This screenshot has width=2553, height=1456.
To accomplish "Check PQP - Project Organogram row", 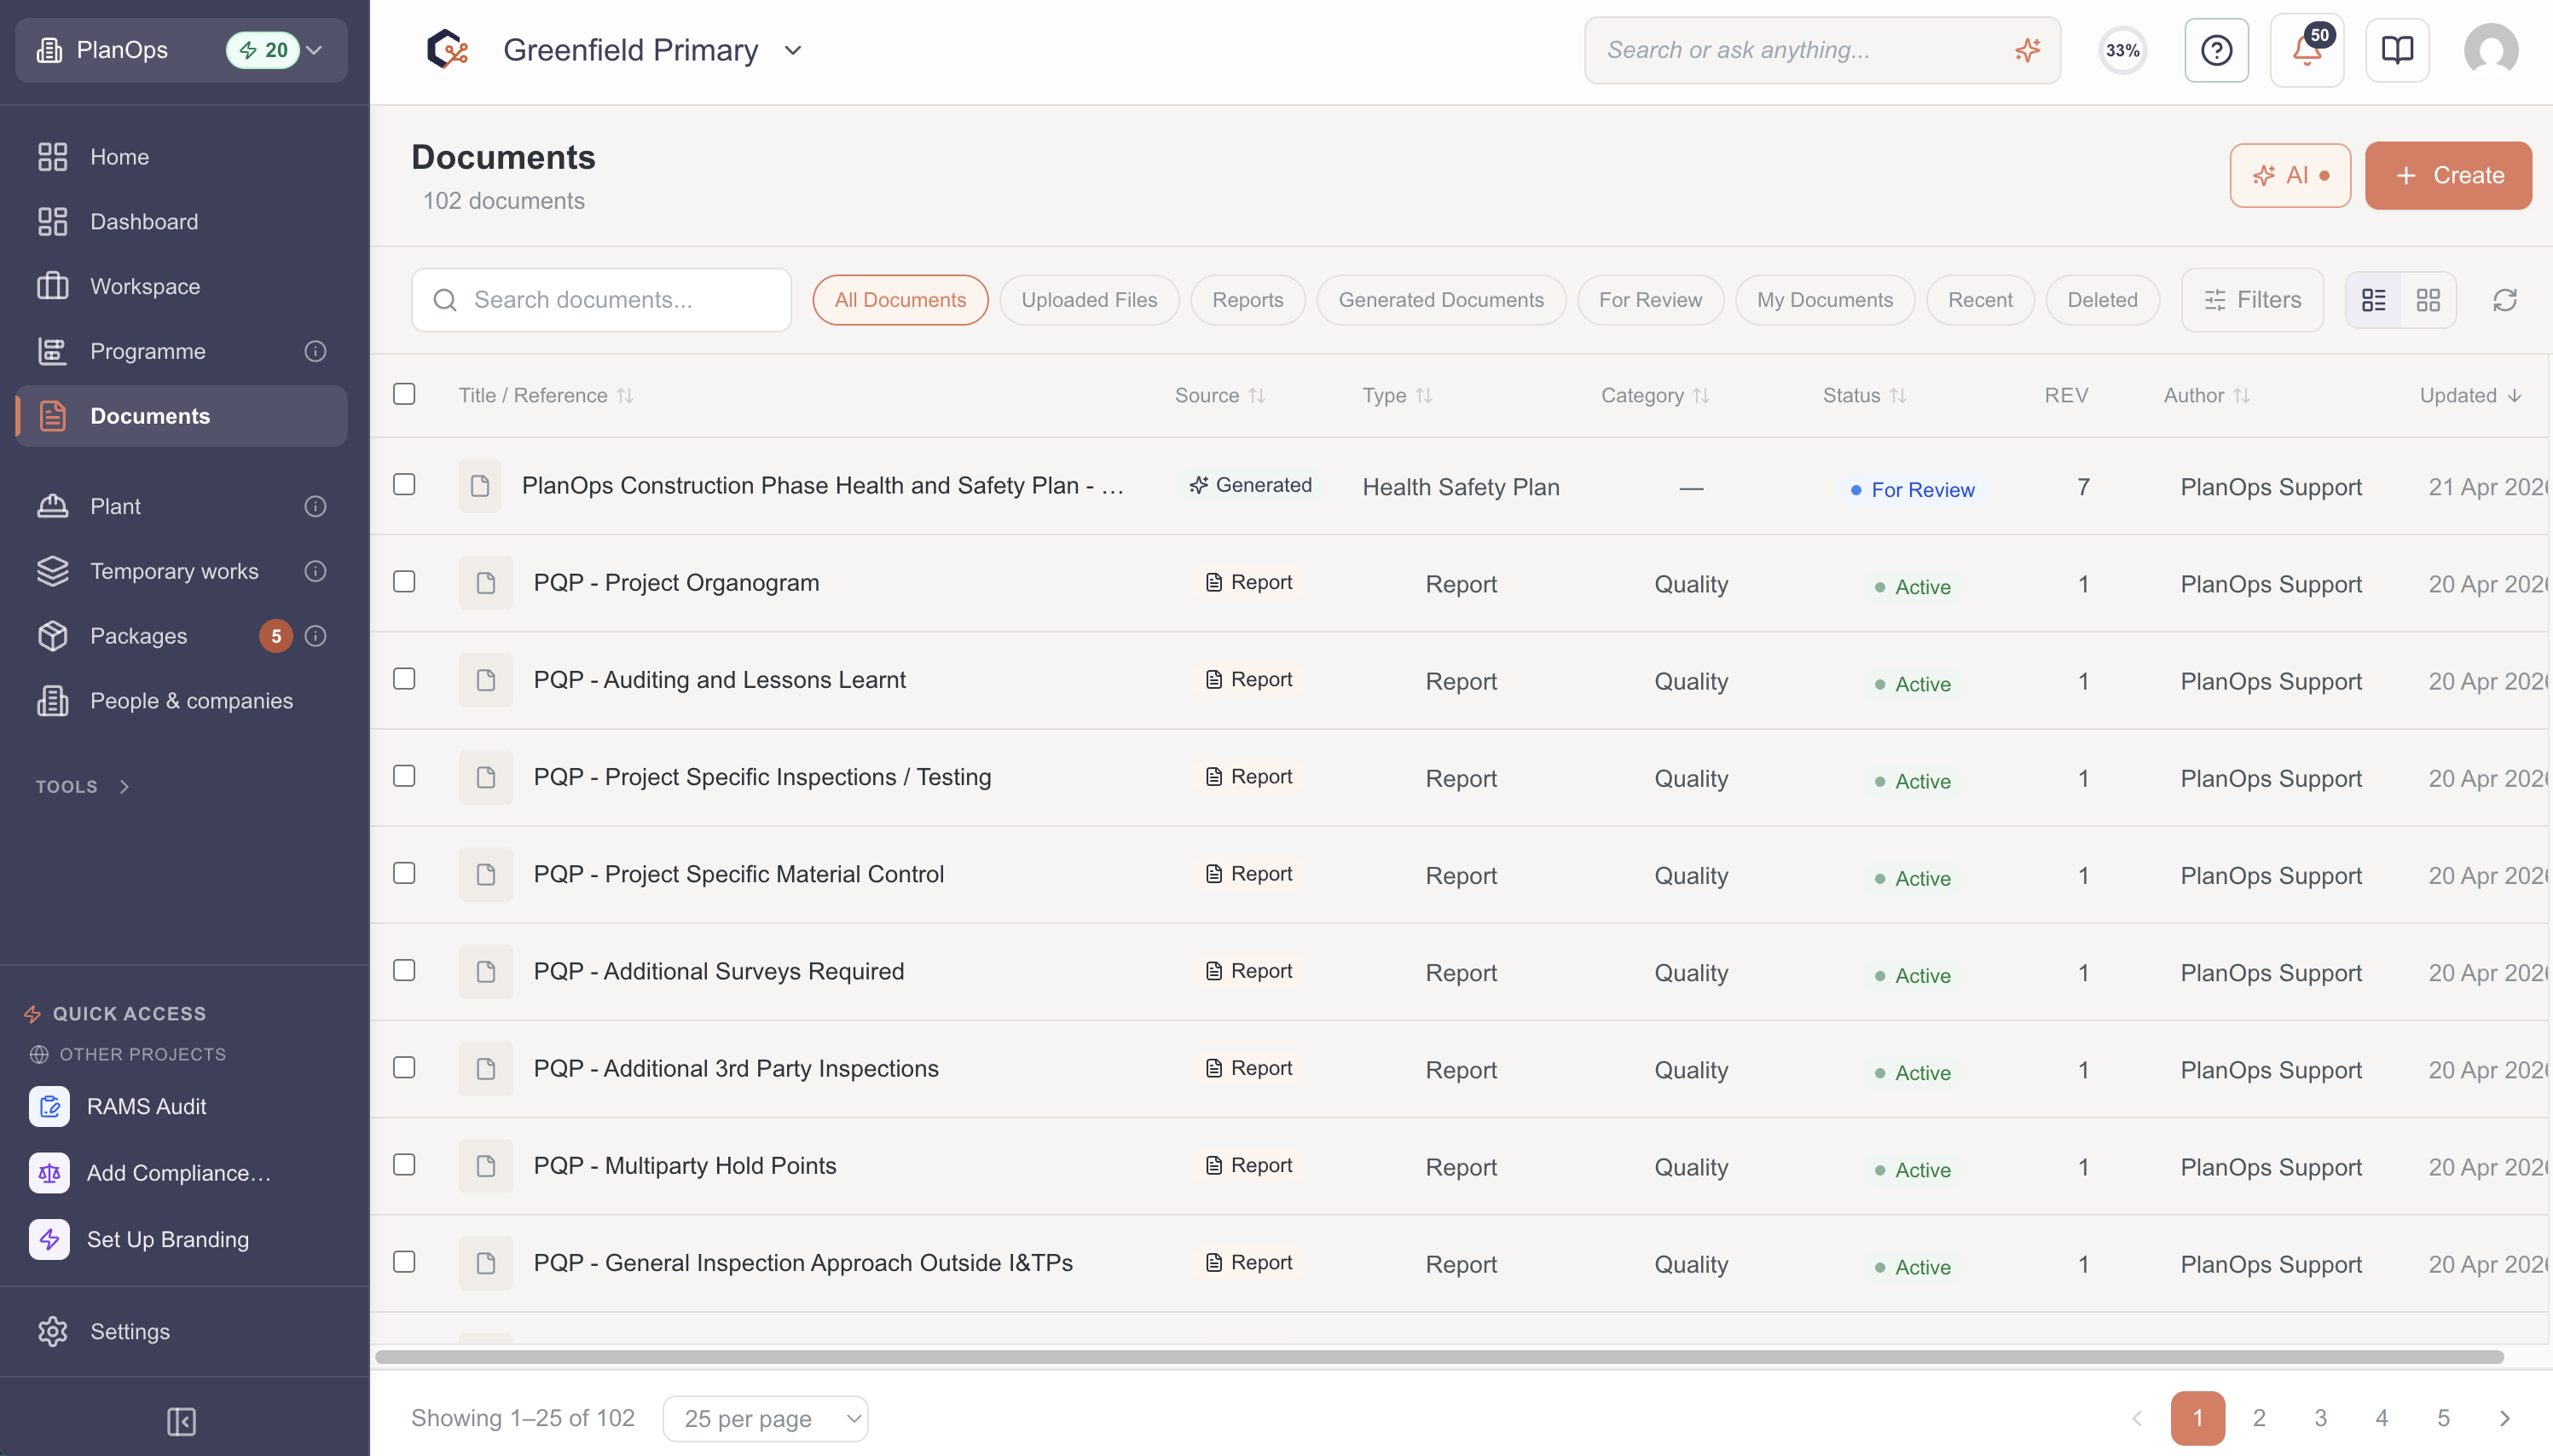I will pyautogui.click(x=404, y=582).
